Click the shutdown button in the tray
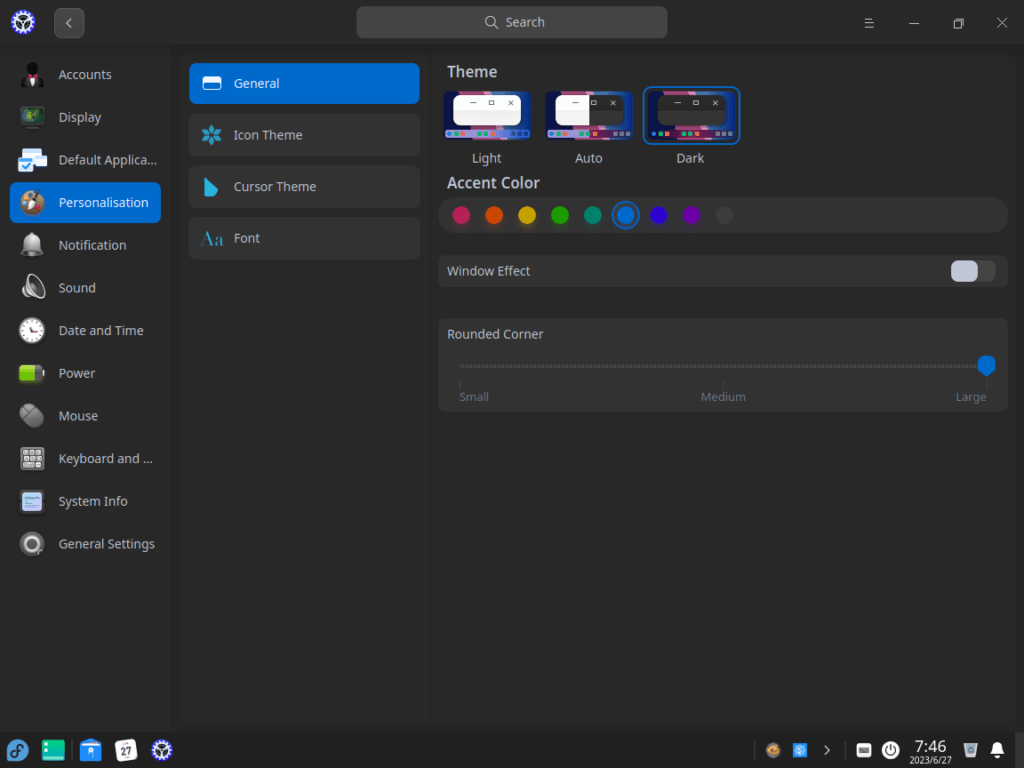 tap(890, 750)
